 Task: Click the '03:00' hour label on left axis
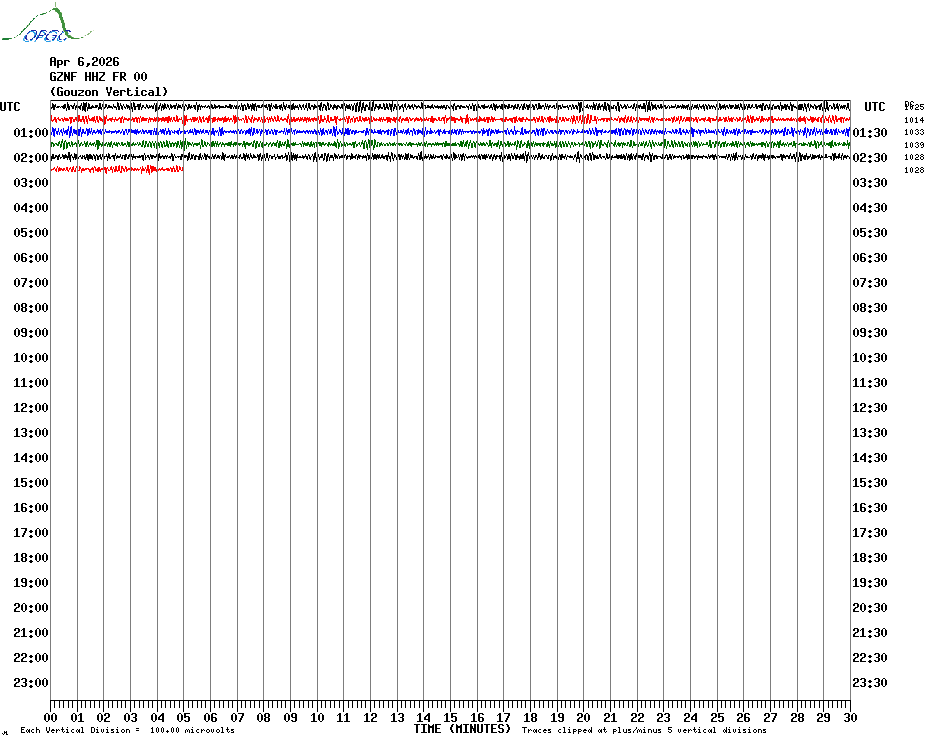pos(31,182)
